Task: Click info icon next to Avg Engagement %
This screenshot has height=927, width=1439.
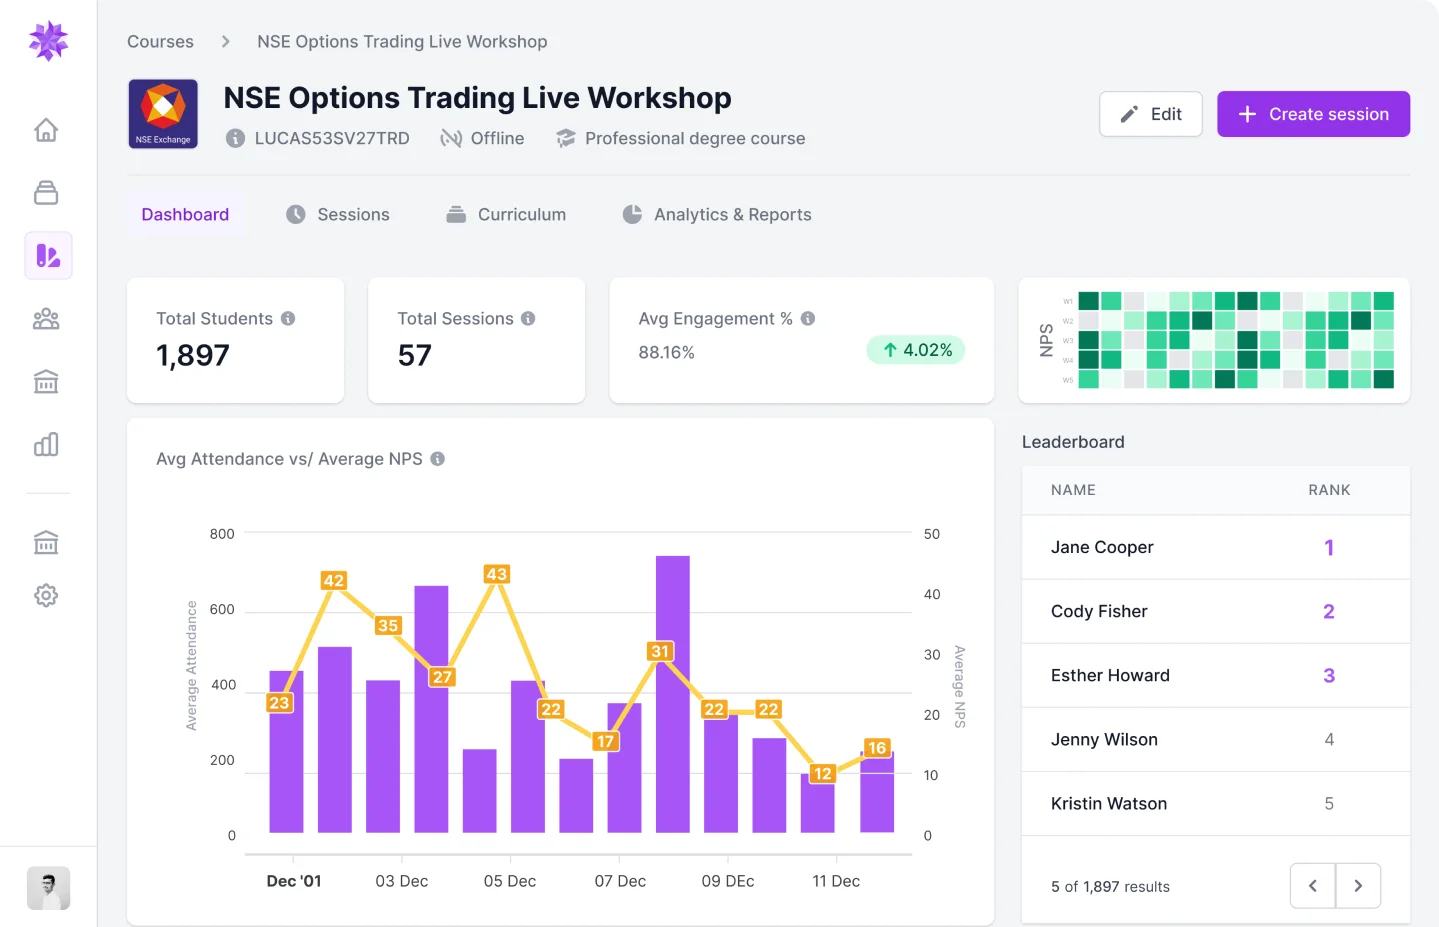Action: point(808,318)
